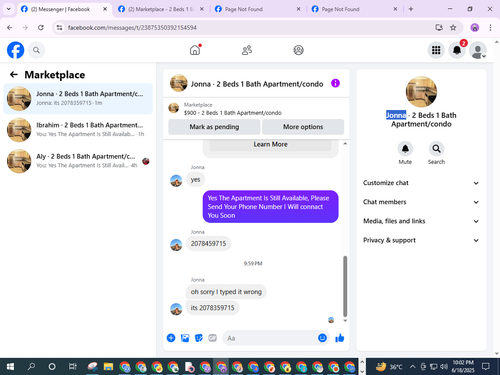Open the Windows Start menu
500x375 pixels.
click(x=10, y=367)
